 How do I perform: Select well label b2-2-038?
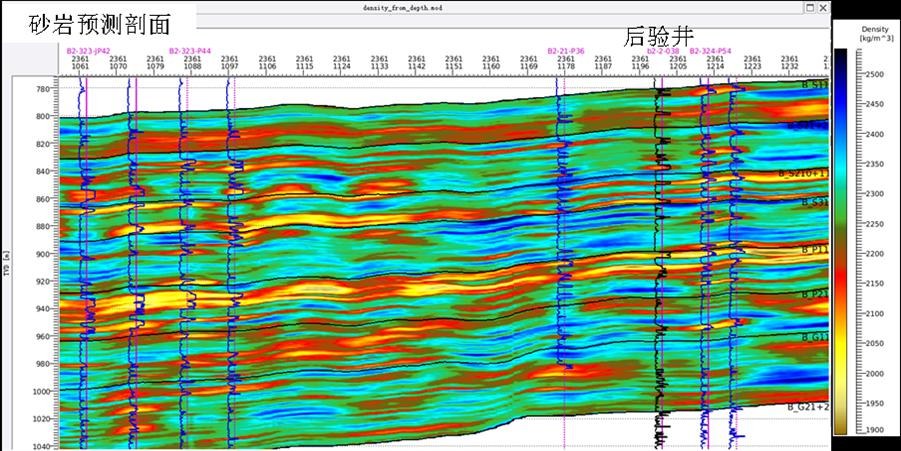click(x=663, y=51)
